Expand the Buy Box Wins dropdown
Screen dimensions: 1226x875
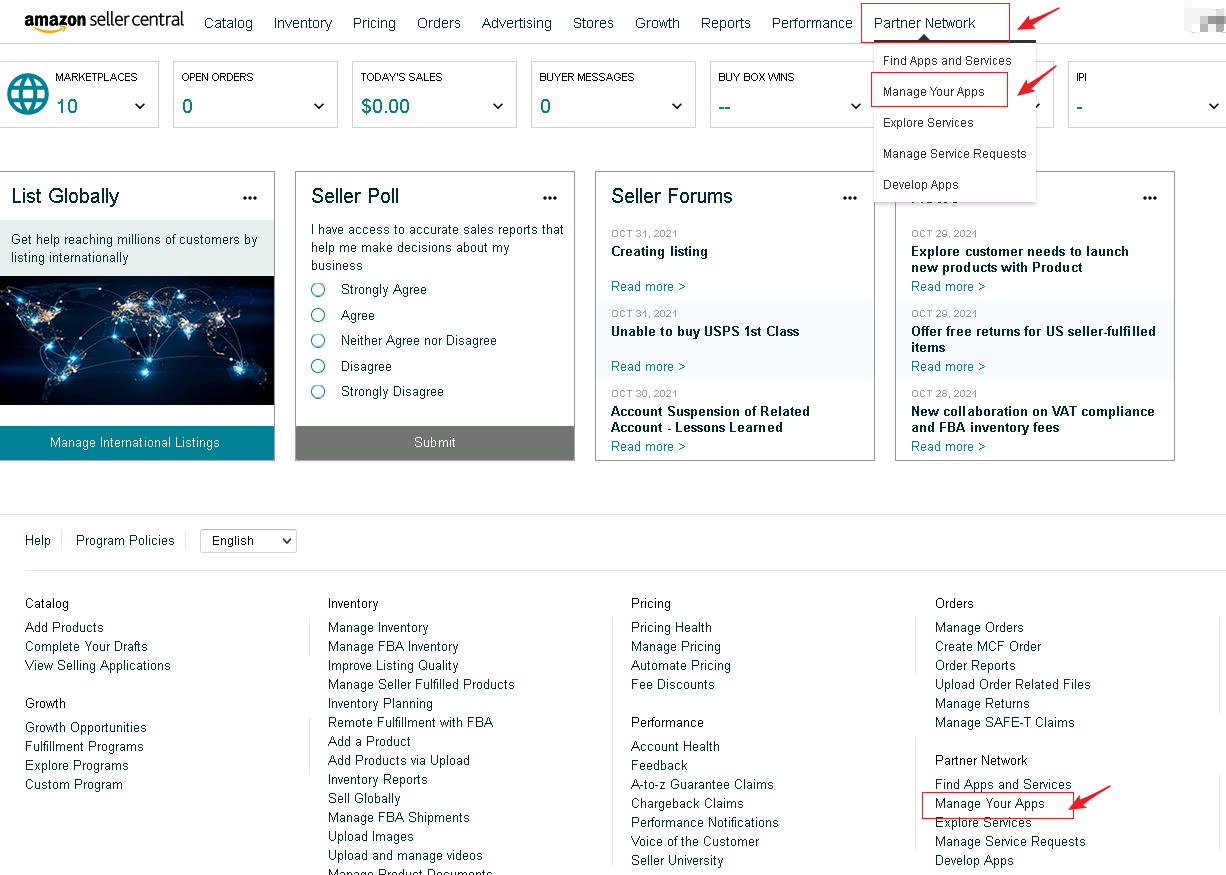pos(856,107)
